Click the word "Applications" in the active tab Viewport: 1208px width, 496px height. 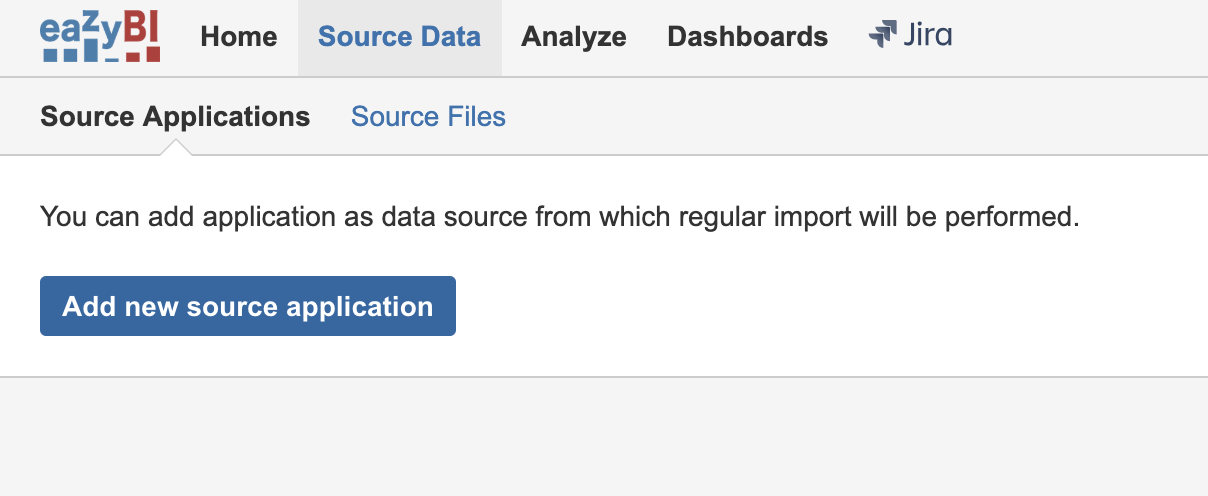[226, 117]
